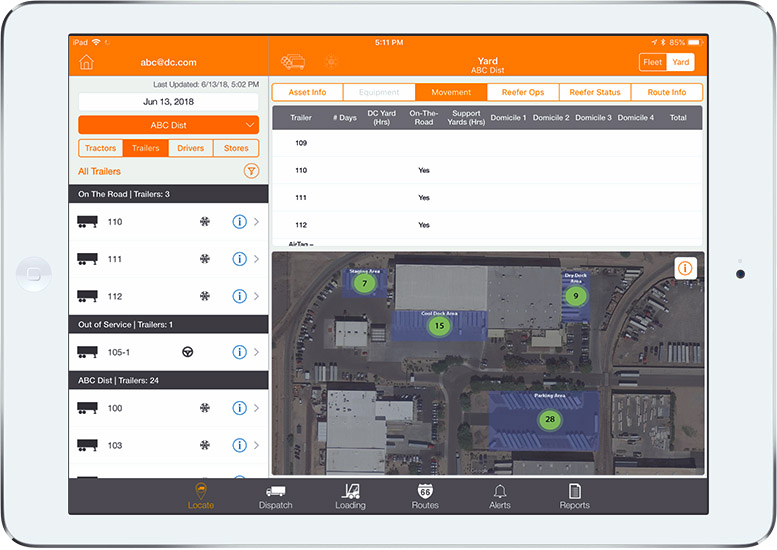Tap the reefer snowflake icon for trailer 112
The width and height of the screenshot is (777, 550).
[x=205, y=296]
